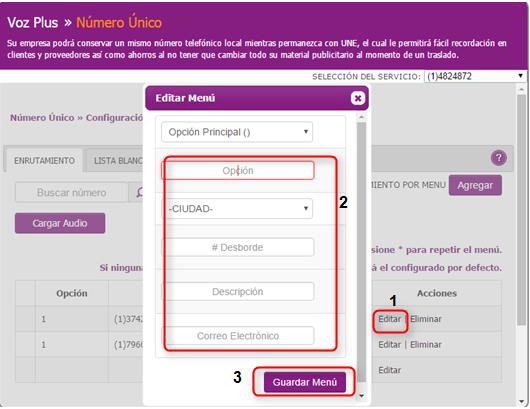
Task: Open the Selección del Servicio dropdown
Action: coord(475,76)
